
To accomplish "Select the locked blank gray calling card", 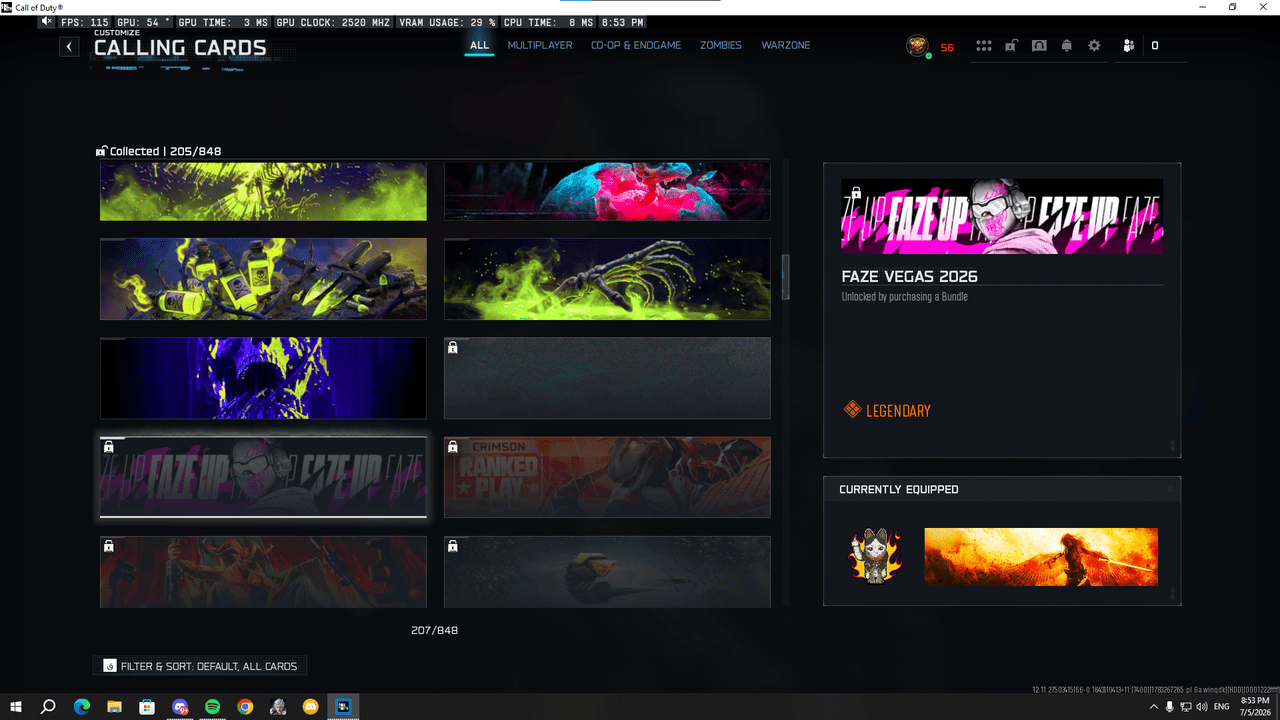I will click(607, 378).
